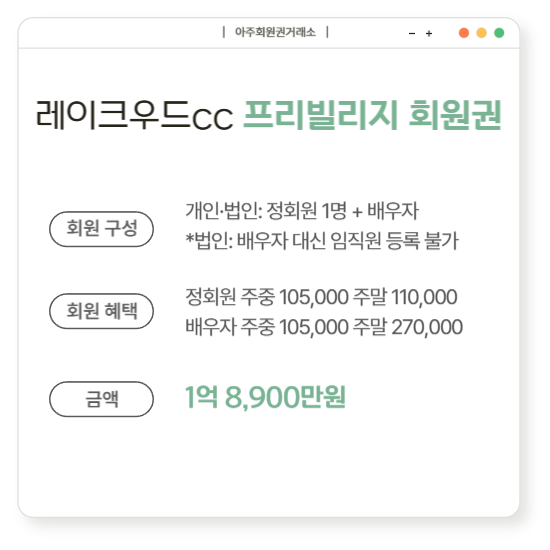
Task: Click the 110,000 weekend fee figure
Action: click(424, 297)
